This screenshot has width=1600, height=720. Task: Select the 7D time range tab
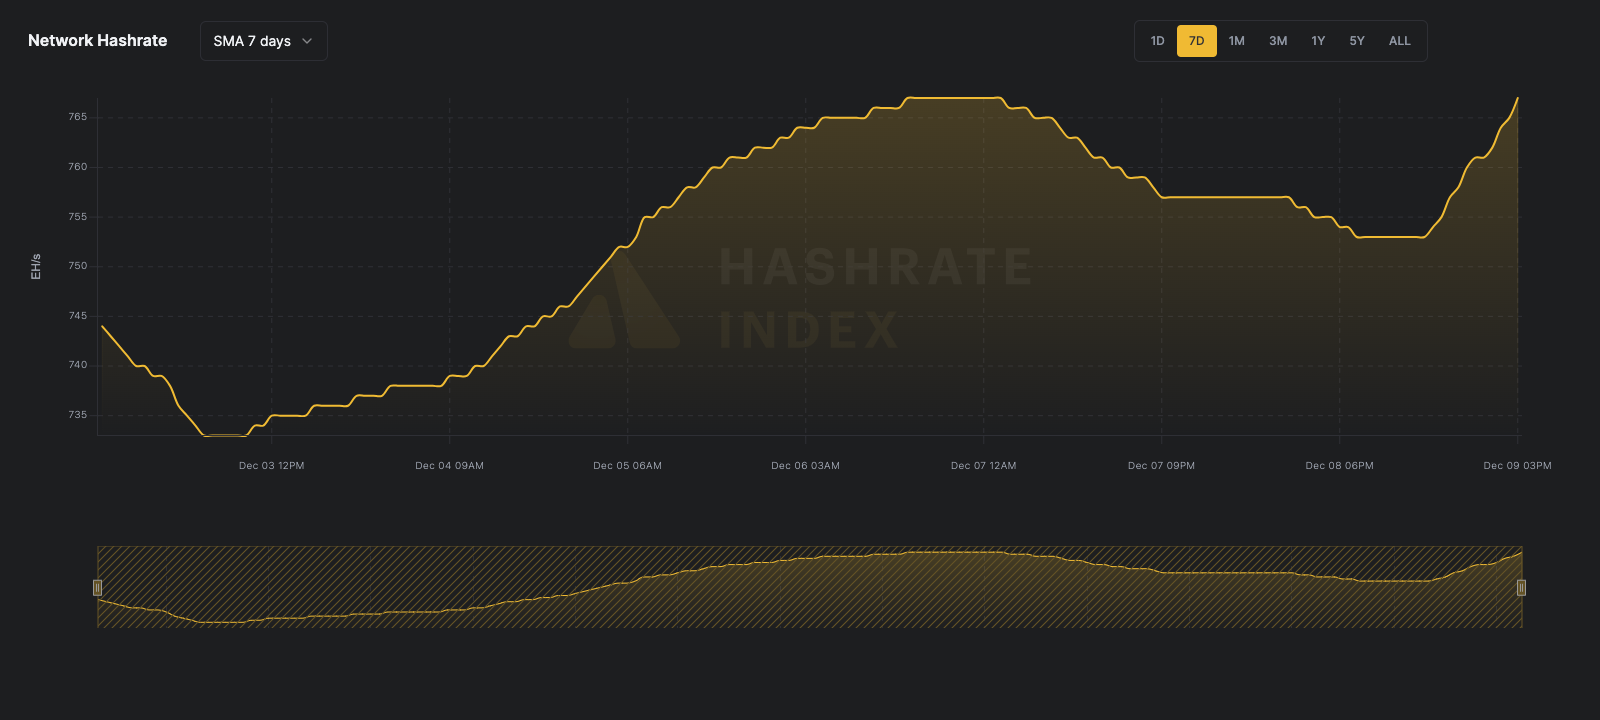(x=1197, y=41)
